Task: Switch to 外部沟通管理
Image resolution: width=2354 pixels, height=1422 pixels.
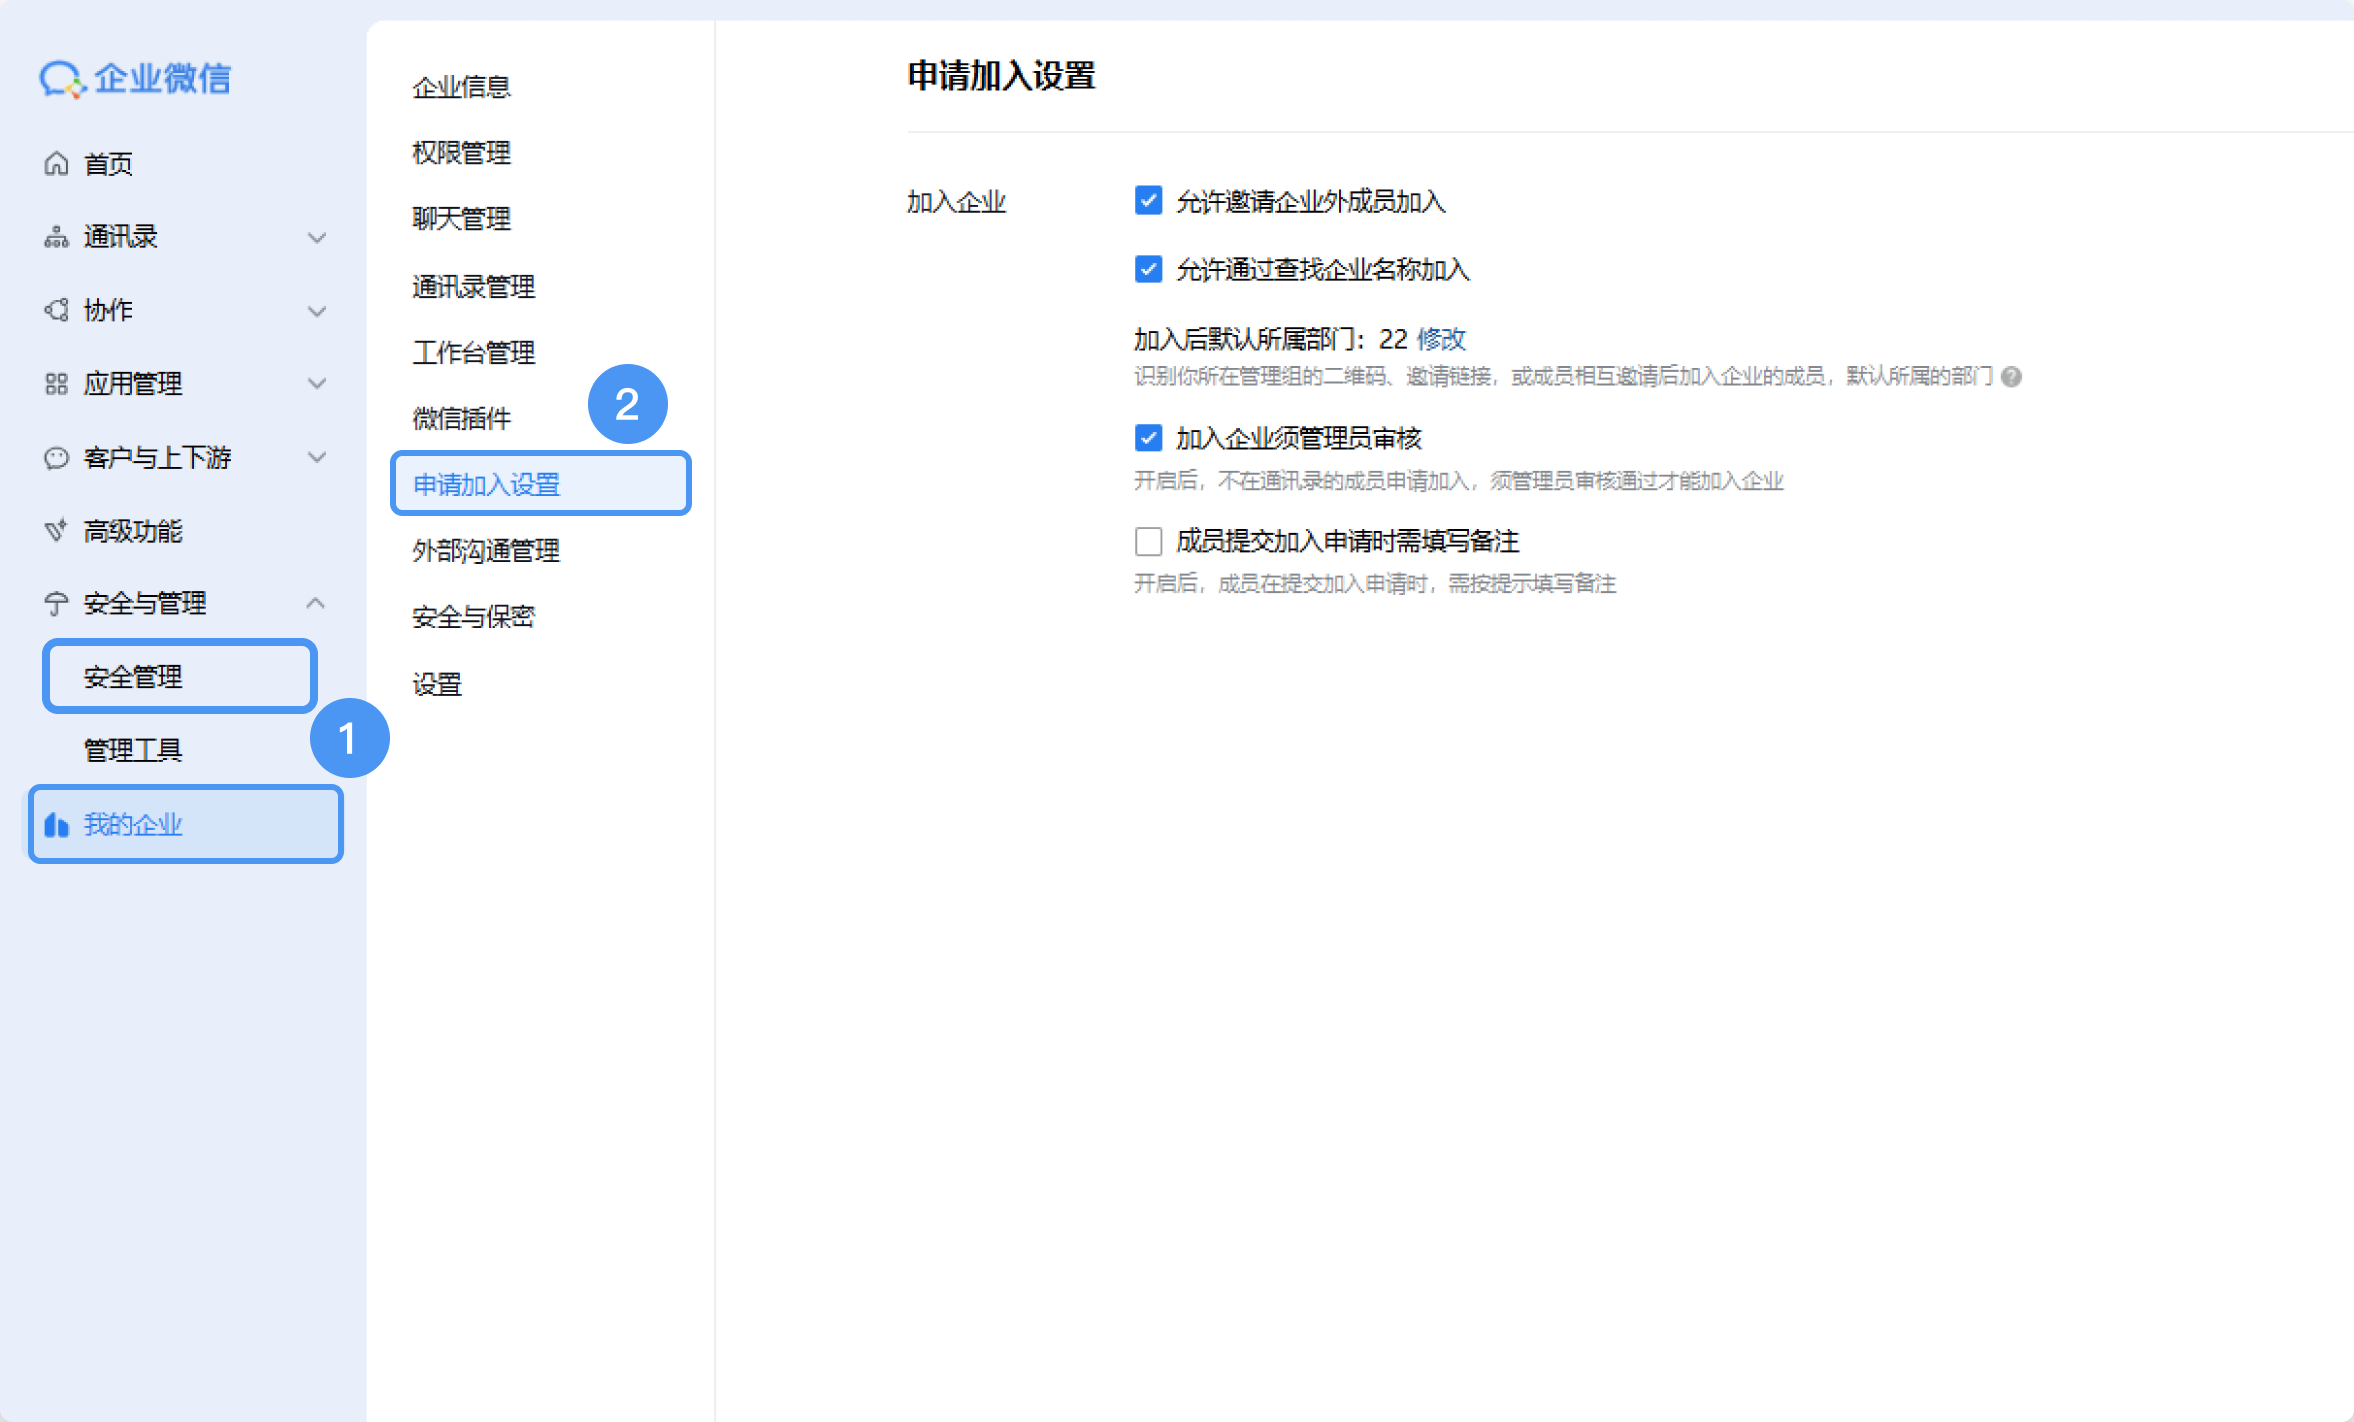Action: pos(486,550)
